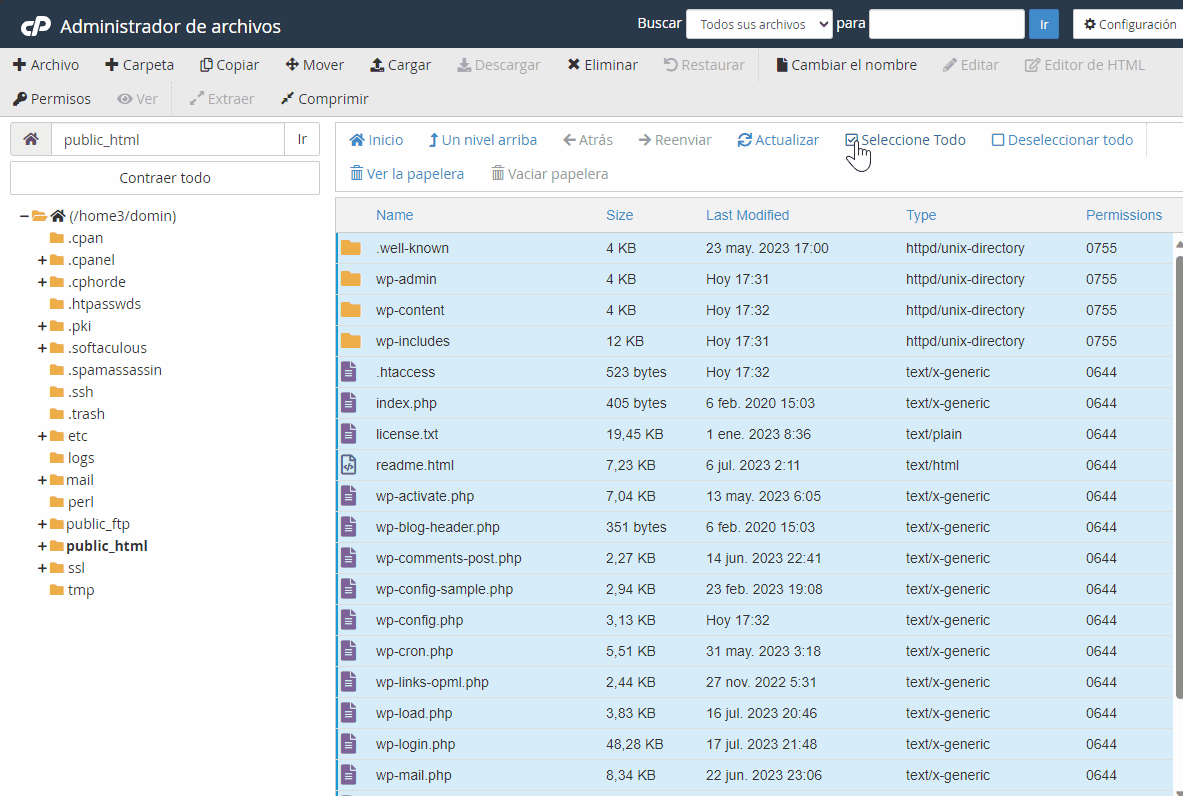Expand the .pki folder in tree
This screenshot has height=796, width=1183.
42,326
